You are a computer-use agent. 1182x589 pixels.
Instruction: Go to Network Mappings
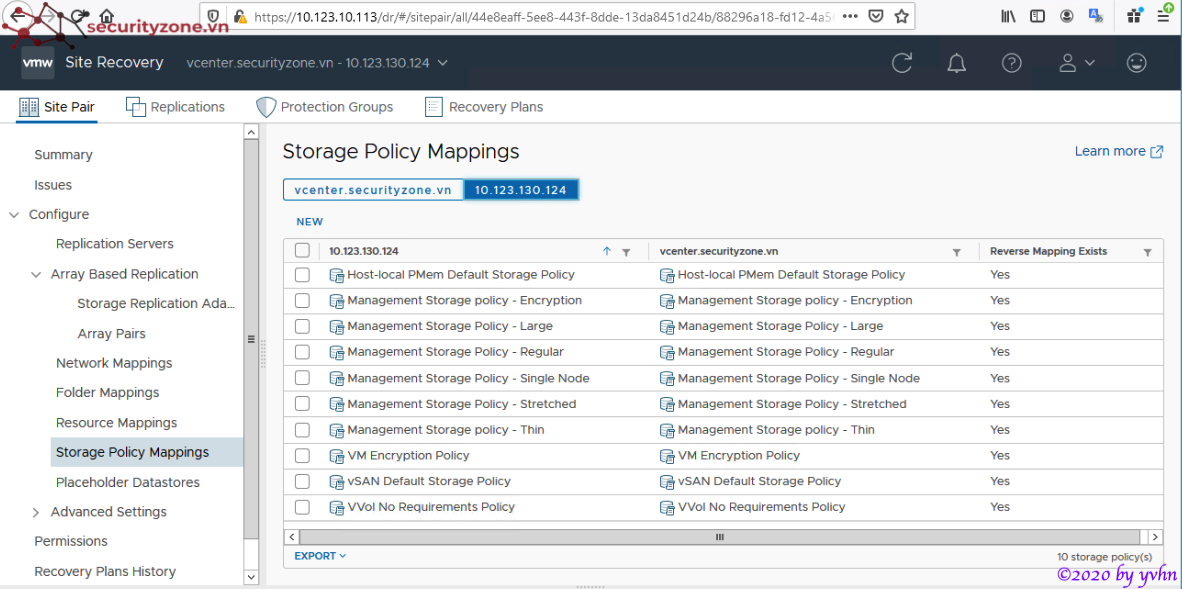(114, 364)
